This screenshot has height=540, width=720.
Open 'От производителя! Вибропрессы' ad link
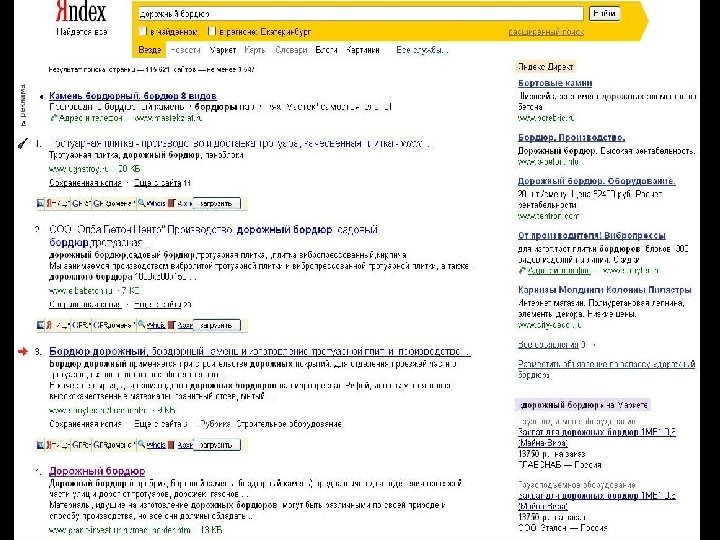tap(592, 236)
